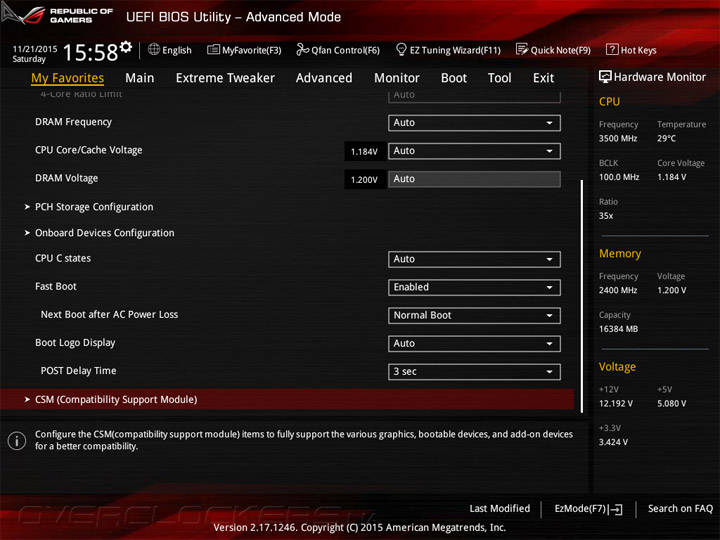Click the 1.184V voltage readout
Image resolution: width=720 pixels, height=540 pixels.
(x=365, y=152)
